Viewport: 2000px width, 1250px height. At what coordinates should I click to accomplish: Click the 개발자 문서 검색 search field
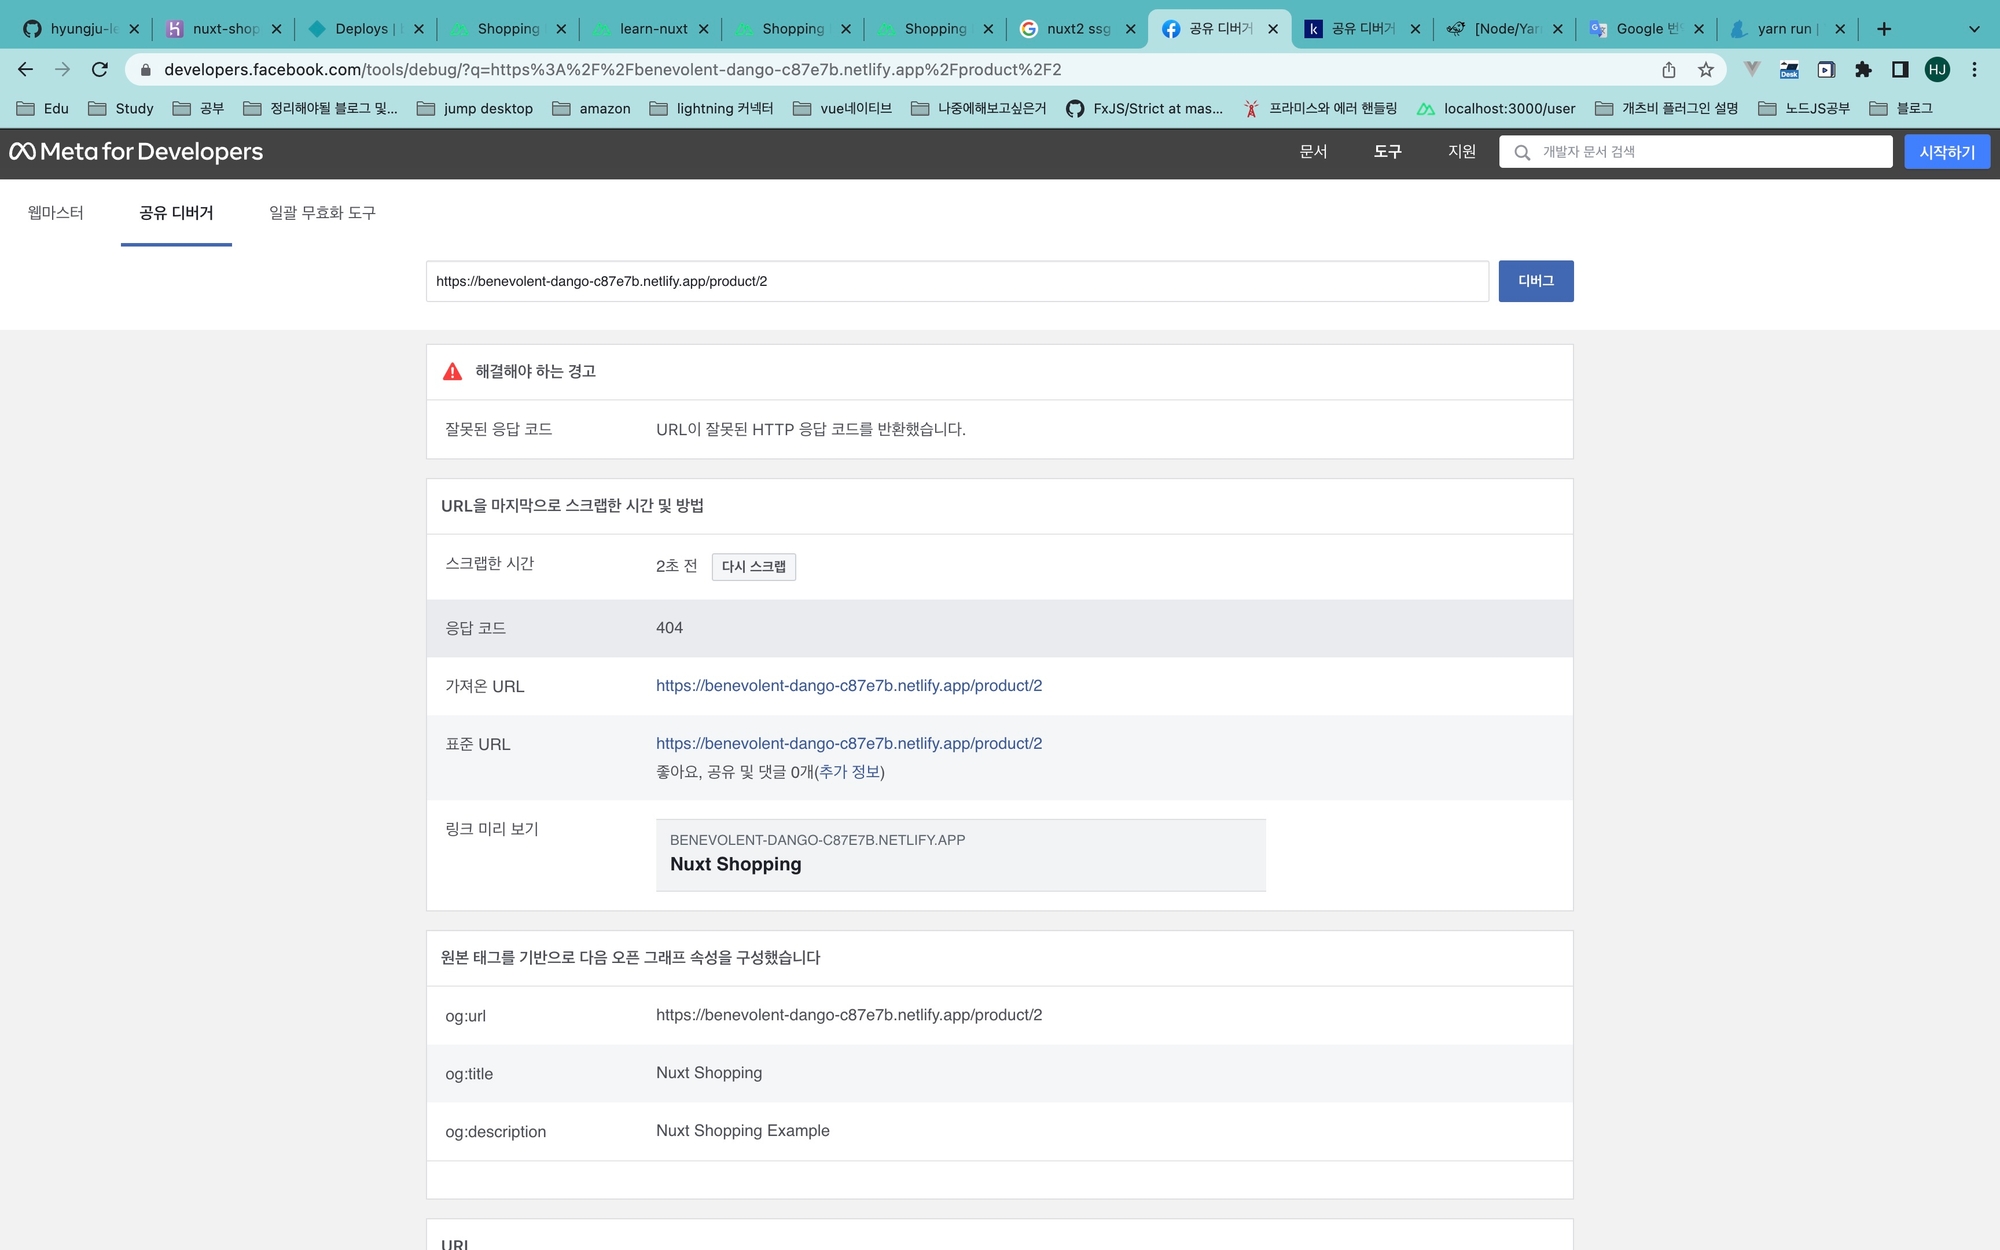tap(1695, 152)
